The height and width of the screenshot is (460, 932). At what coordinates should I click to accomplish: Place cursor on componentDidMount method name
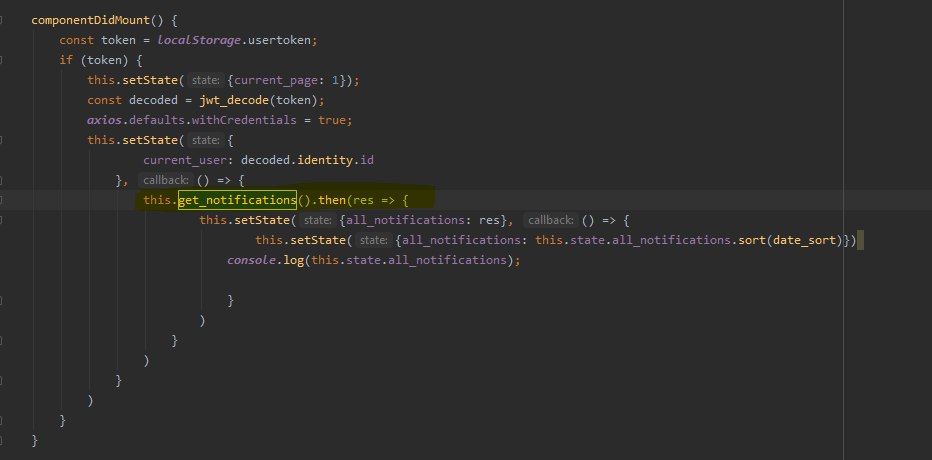click(90, 20)
